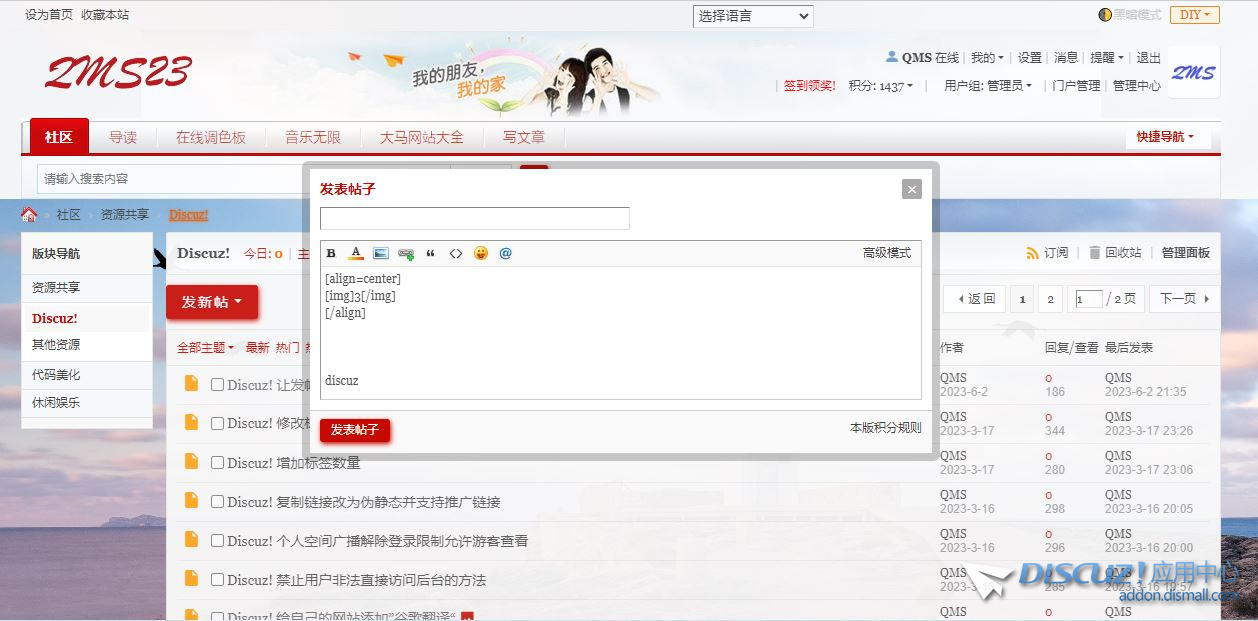The height and width of the screenshot is (621, 1258).
Task: Focus the post title input field
Action: click(x=475, y=218)
